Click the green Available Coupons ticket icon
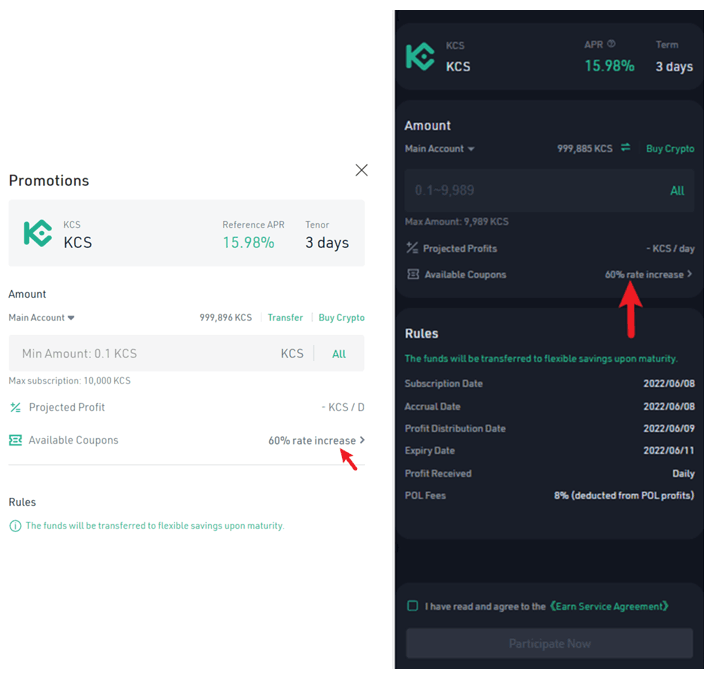 pos(15,440)
